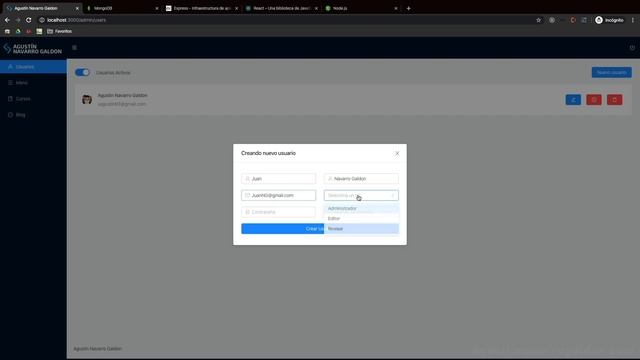Close the Express tab
Screen dimensions: 640x360
click(x=236, y=8)
